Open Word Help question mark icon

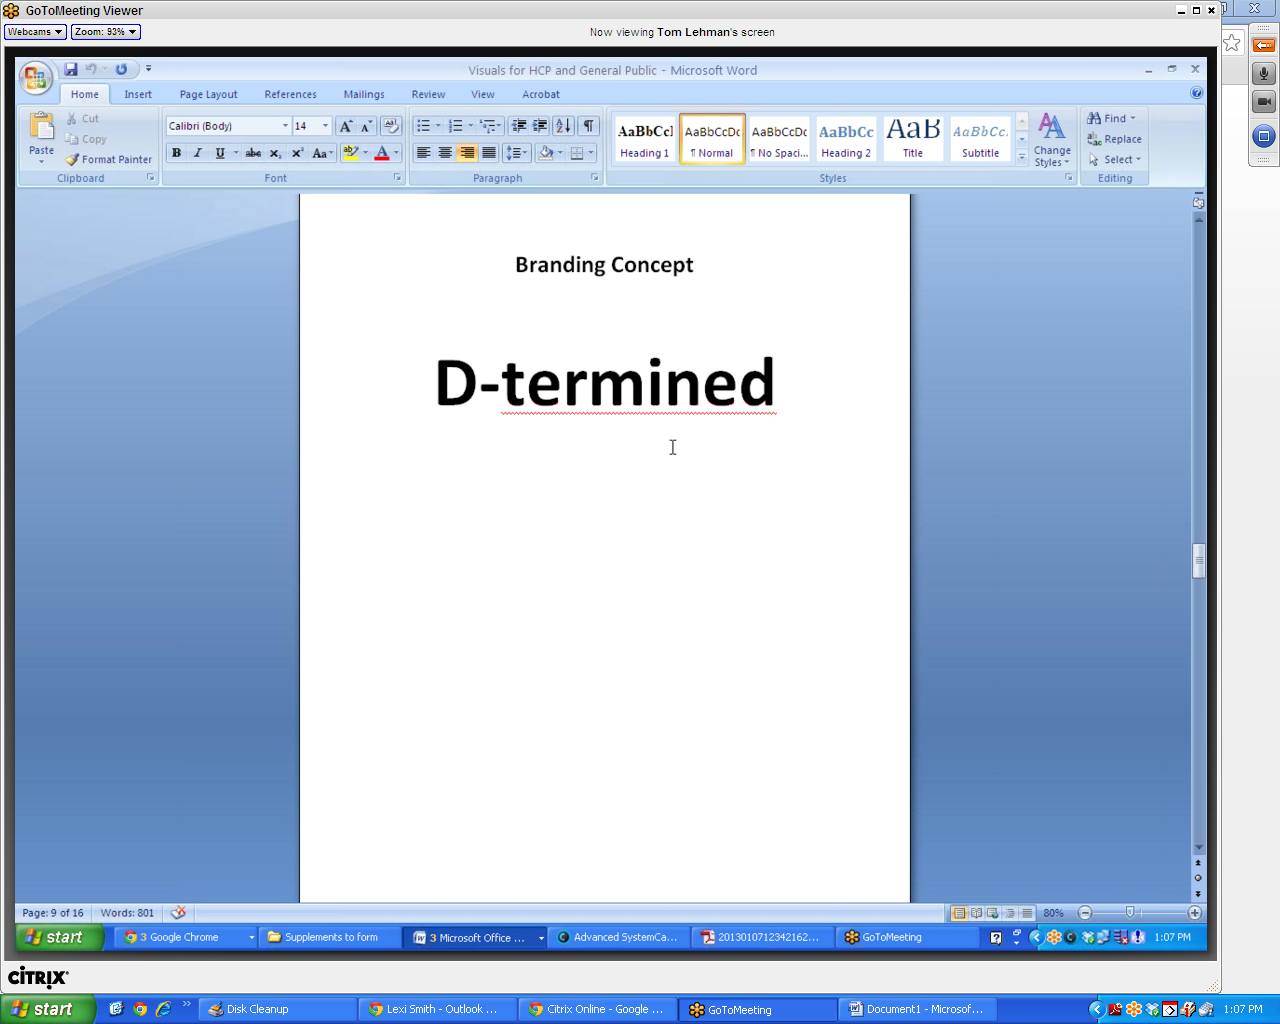coord(1197,93)
